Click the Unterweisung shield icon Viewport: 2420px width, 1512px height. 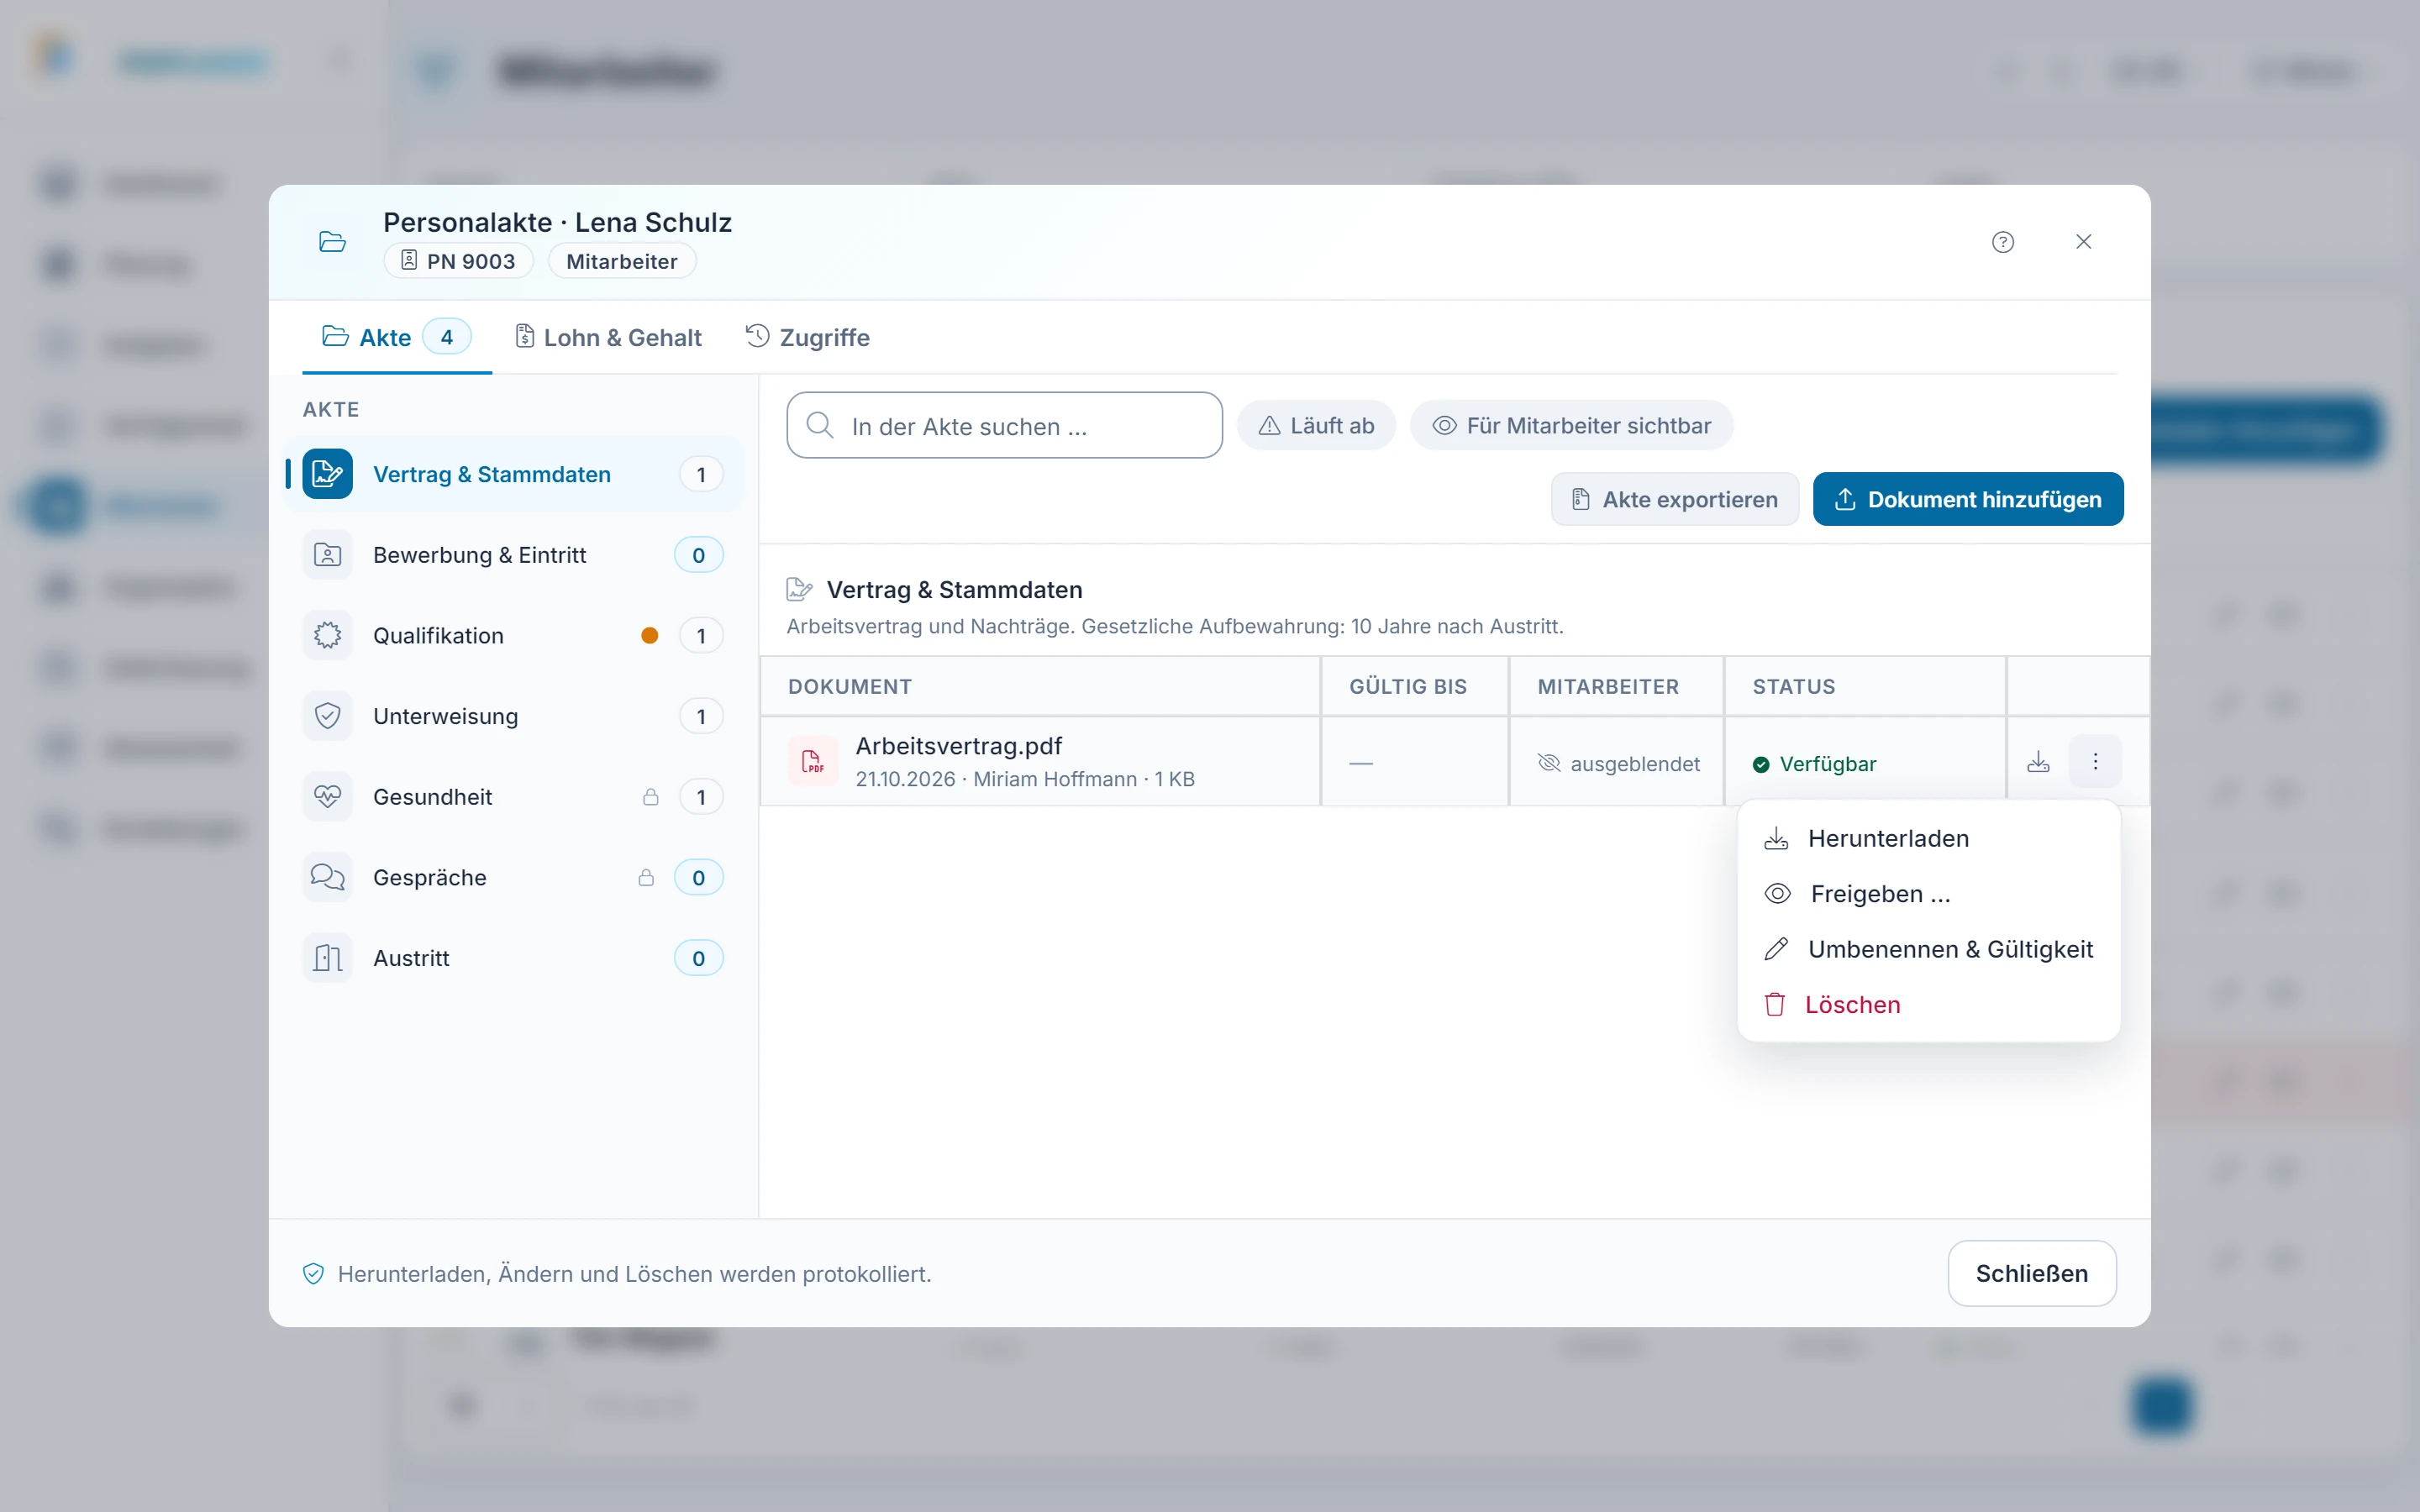tap(327, 716)
